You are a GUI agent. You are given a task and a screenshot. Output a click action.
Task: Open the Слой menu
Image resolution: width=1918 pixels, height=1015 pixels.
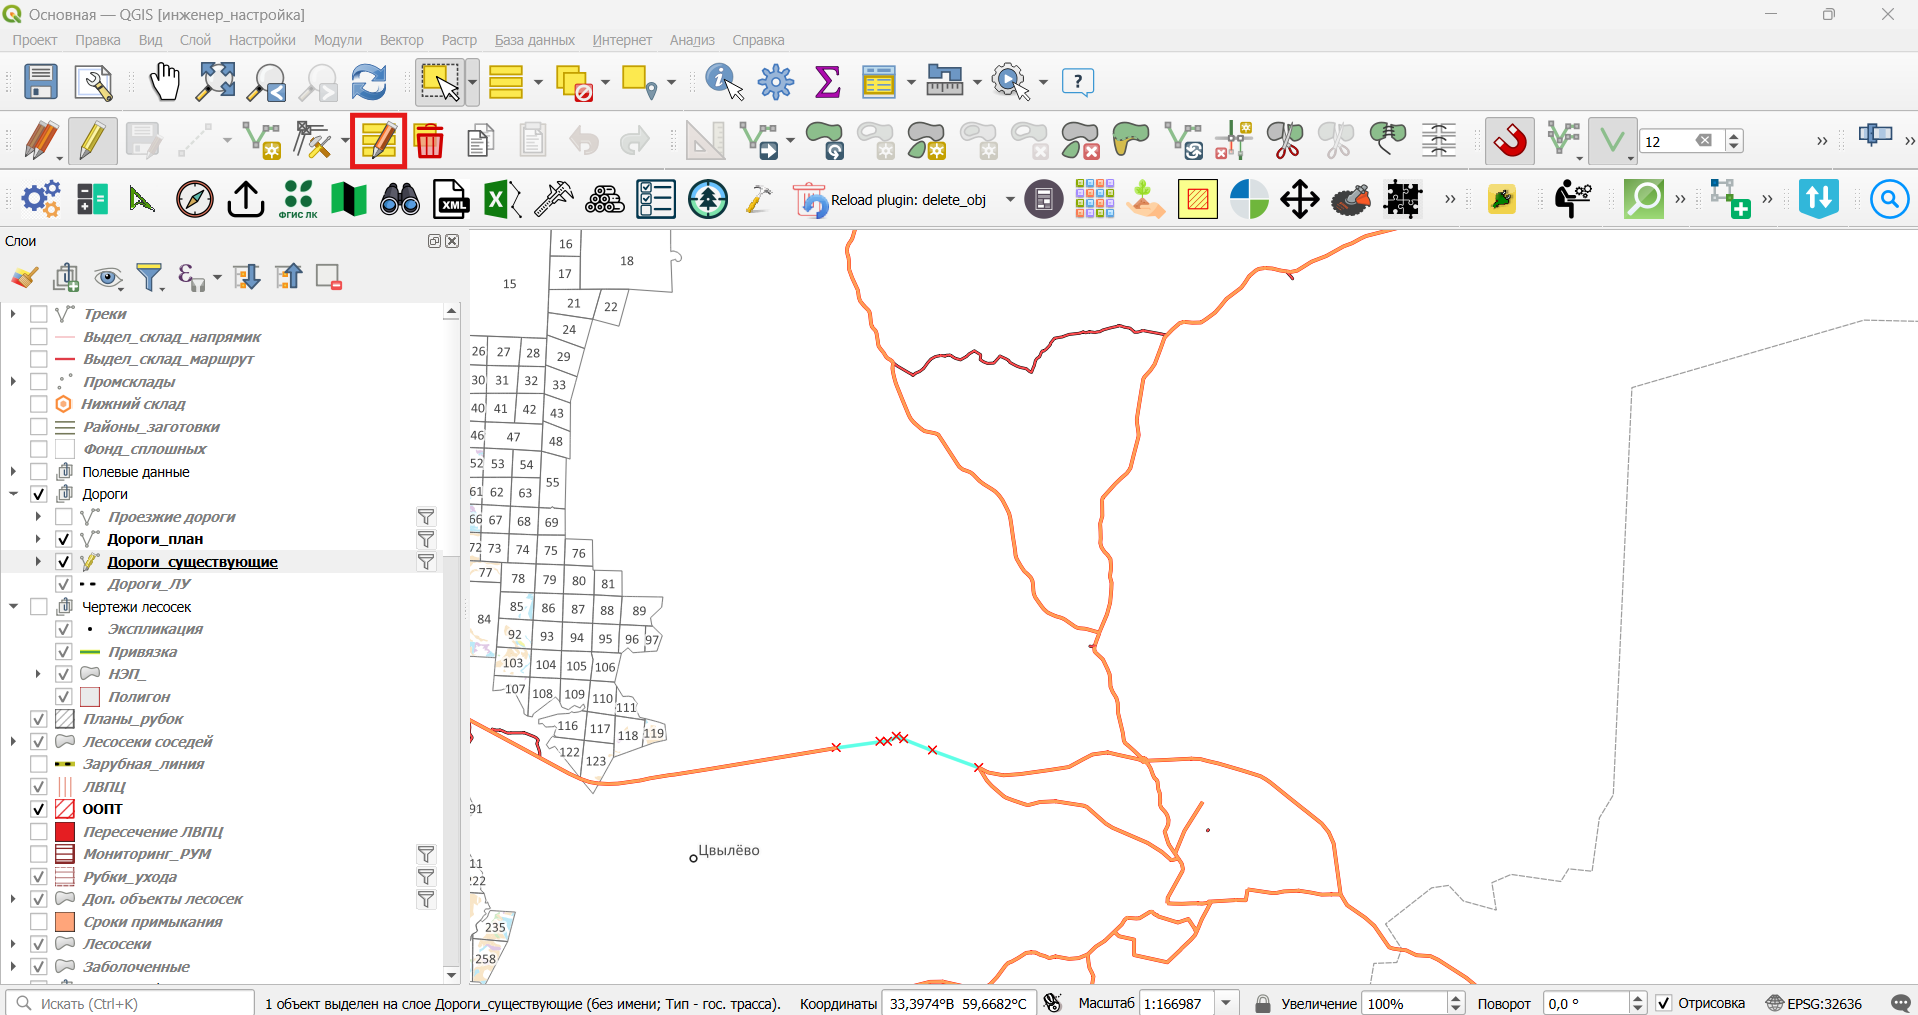pos(195,40)
